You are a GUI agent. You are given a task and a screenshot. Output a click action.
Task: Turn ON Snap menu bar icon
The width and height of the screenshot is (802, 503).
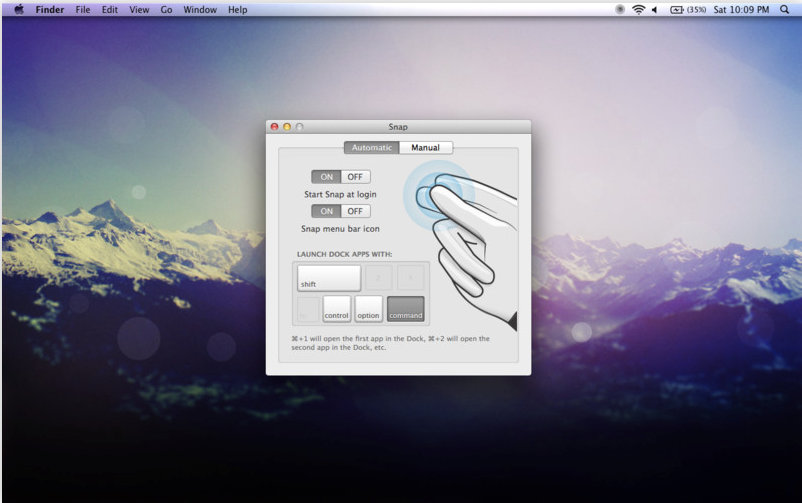click(326, 211)
